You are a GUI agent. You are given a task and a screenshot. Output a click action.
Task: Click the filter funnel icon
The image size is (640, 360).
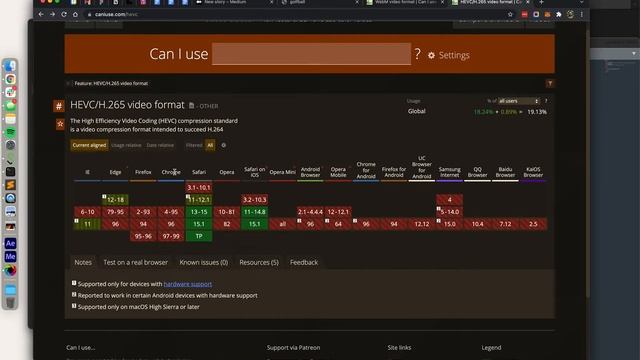pos(550,83)
